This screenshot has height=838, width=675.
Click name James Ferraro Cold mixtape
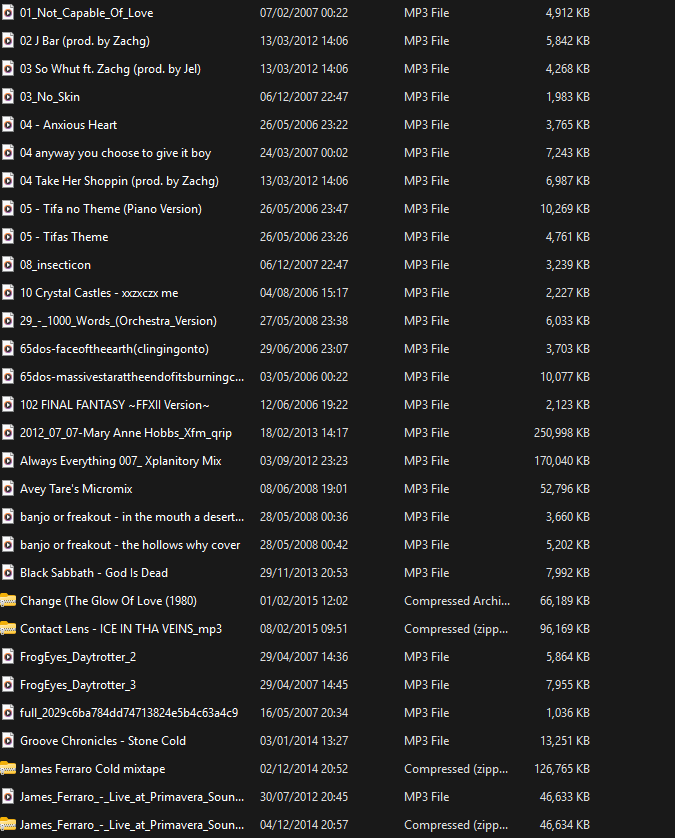click(92, 769)
